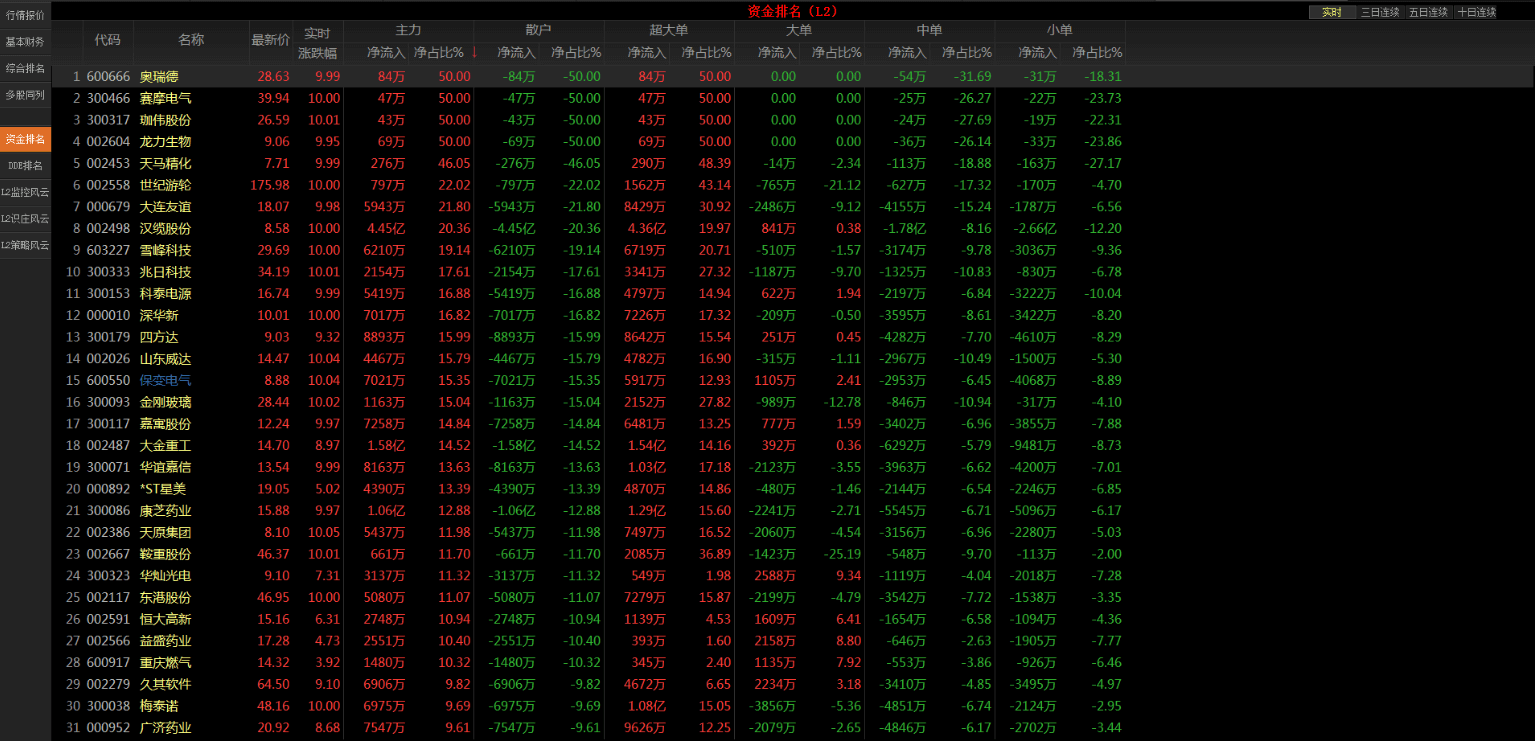The image size is (1535, 741).
Task: Select the stock name 东港股份
Action: (x=166, y=598)
